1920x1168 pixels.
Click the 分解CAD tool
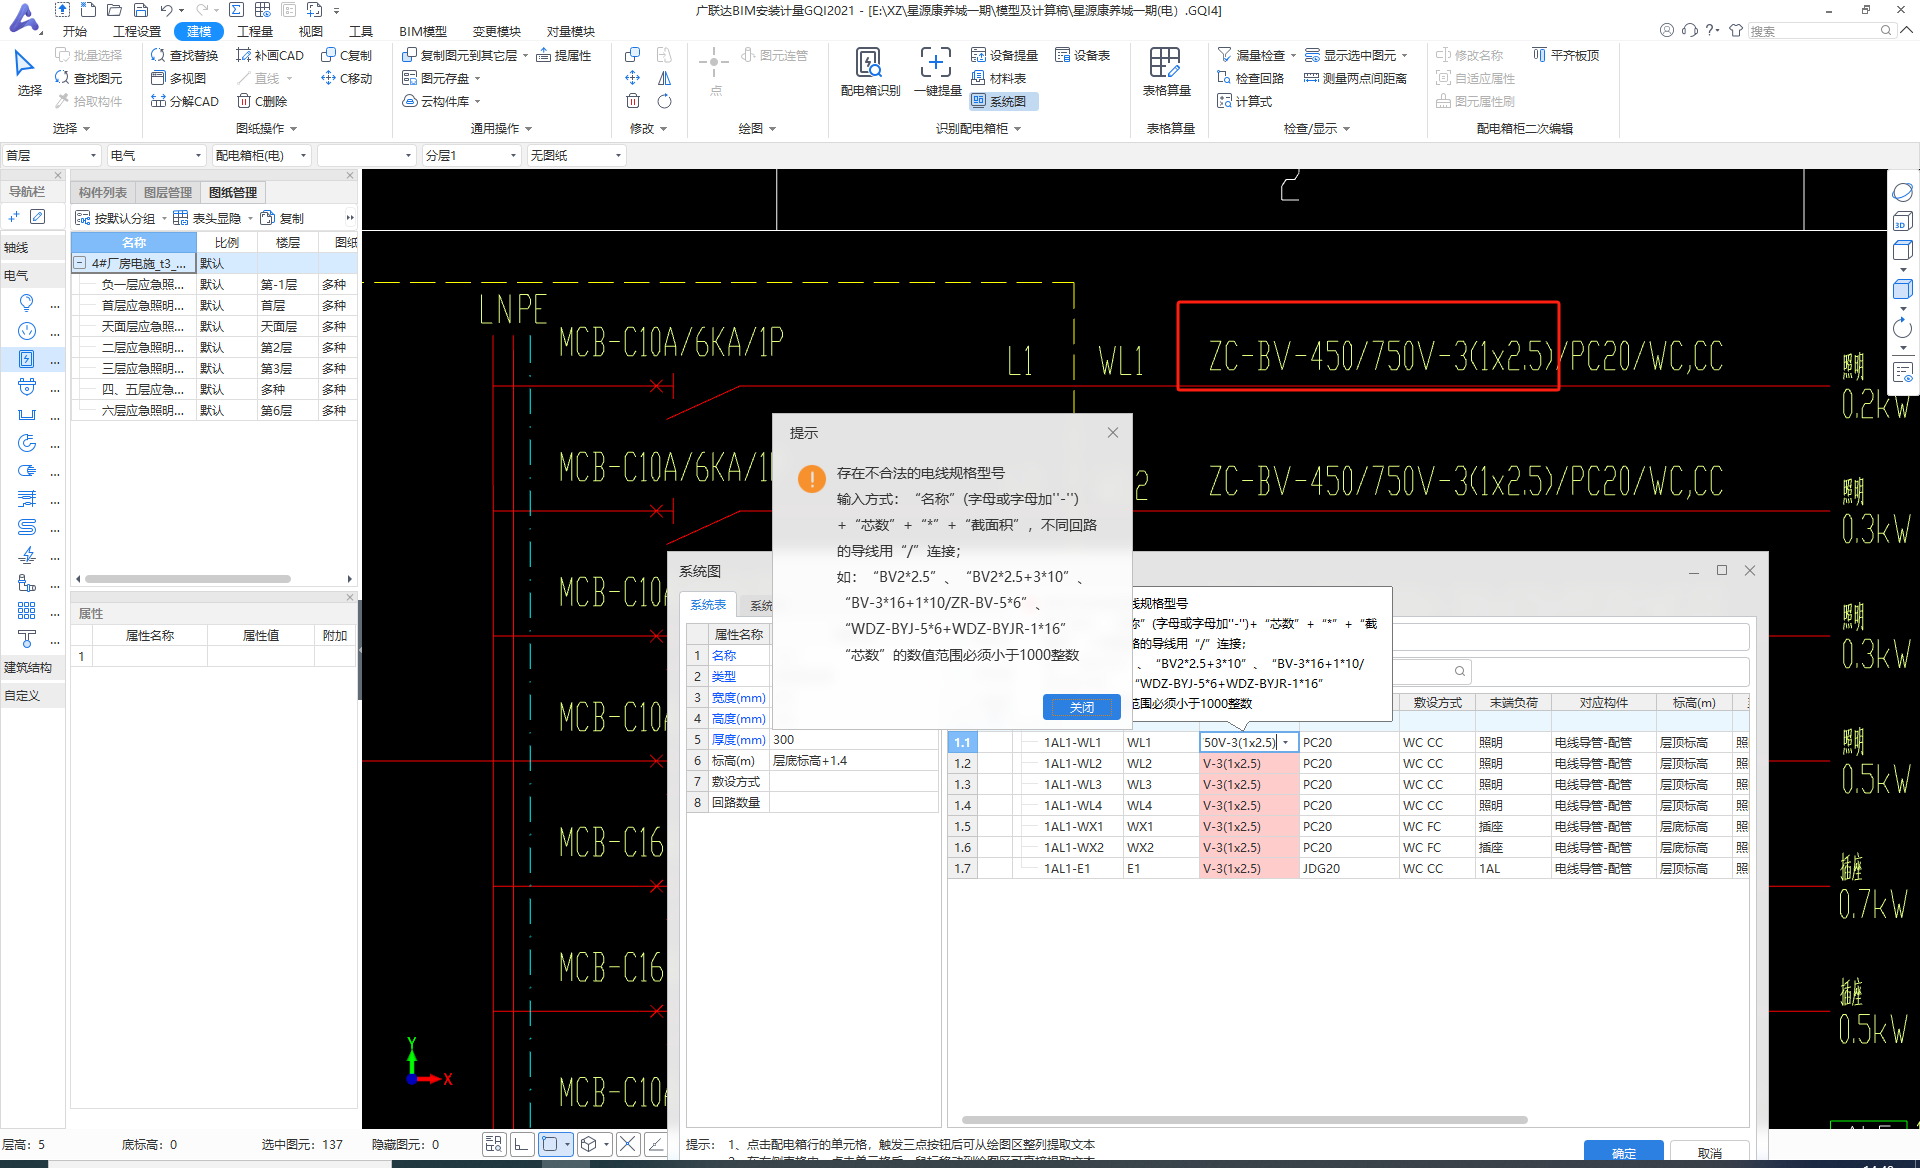click(x=184, y=101)
